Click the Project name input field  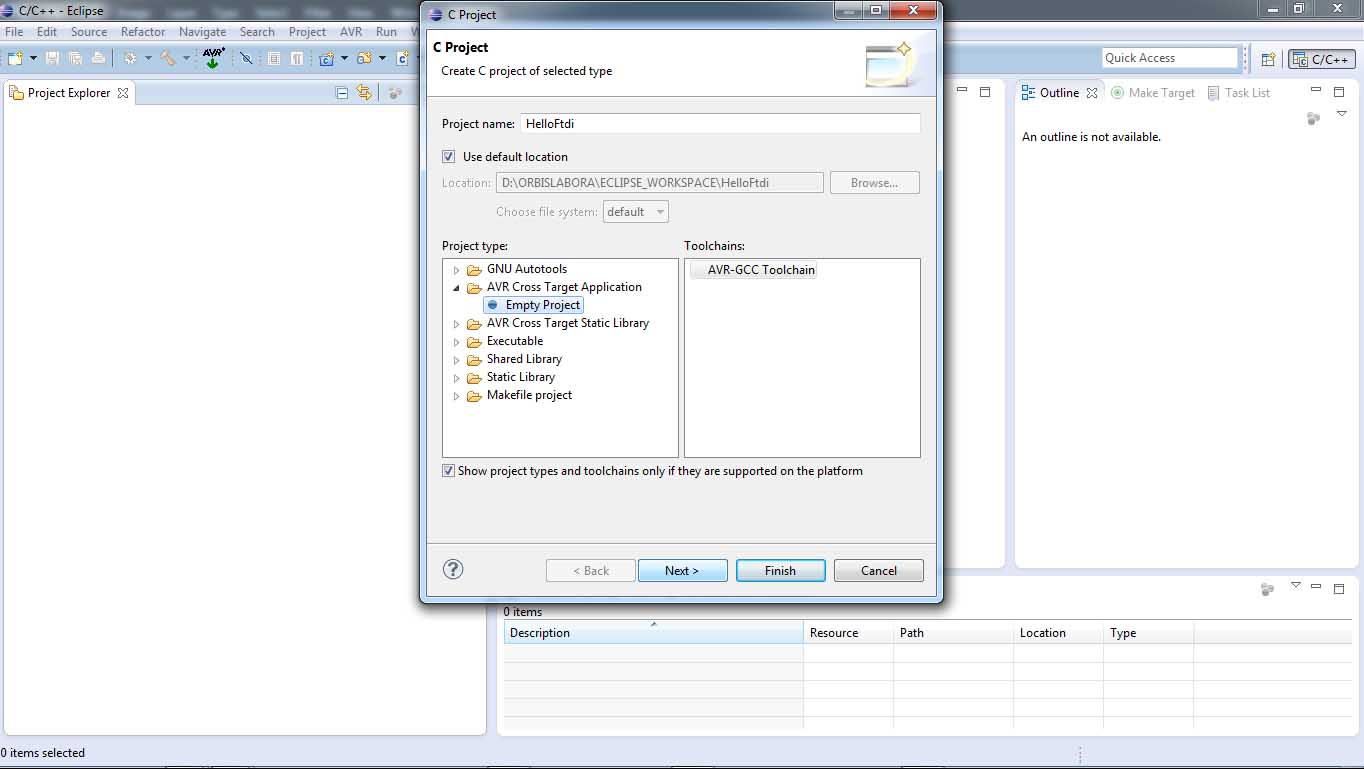[720, 124]
